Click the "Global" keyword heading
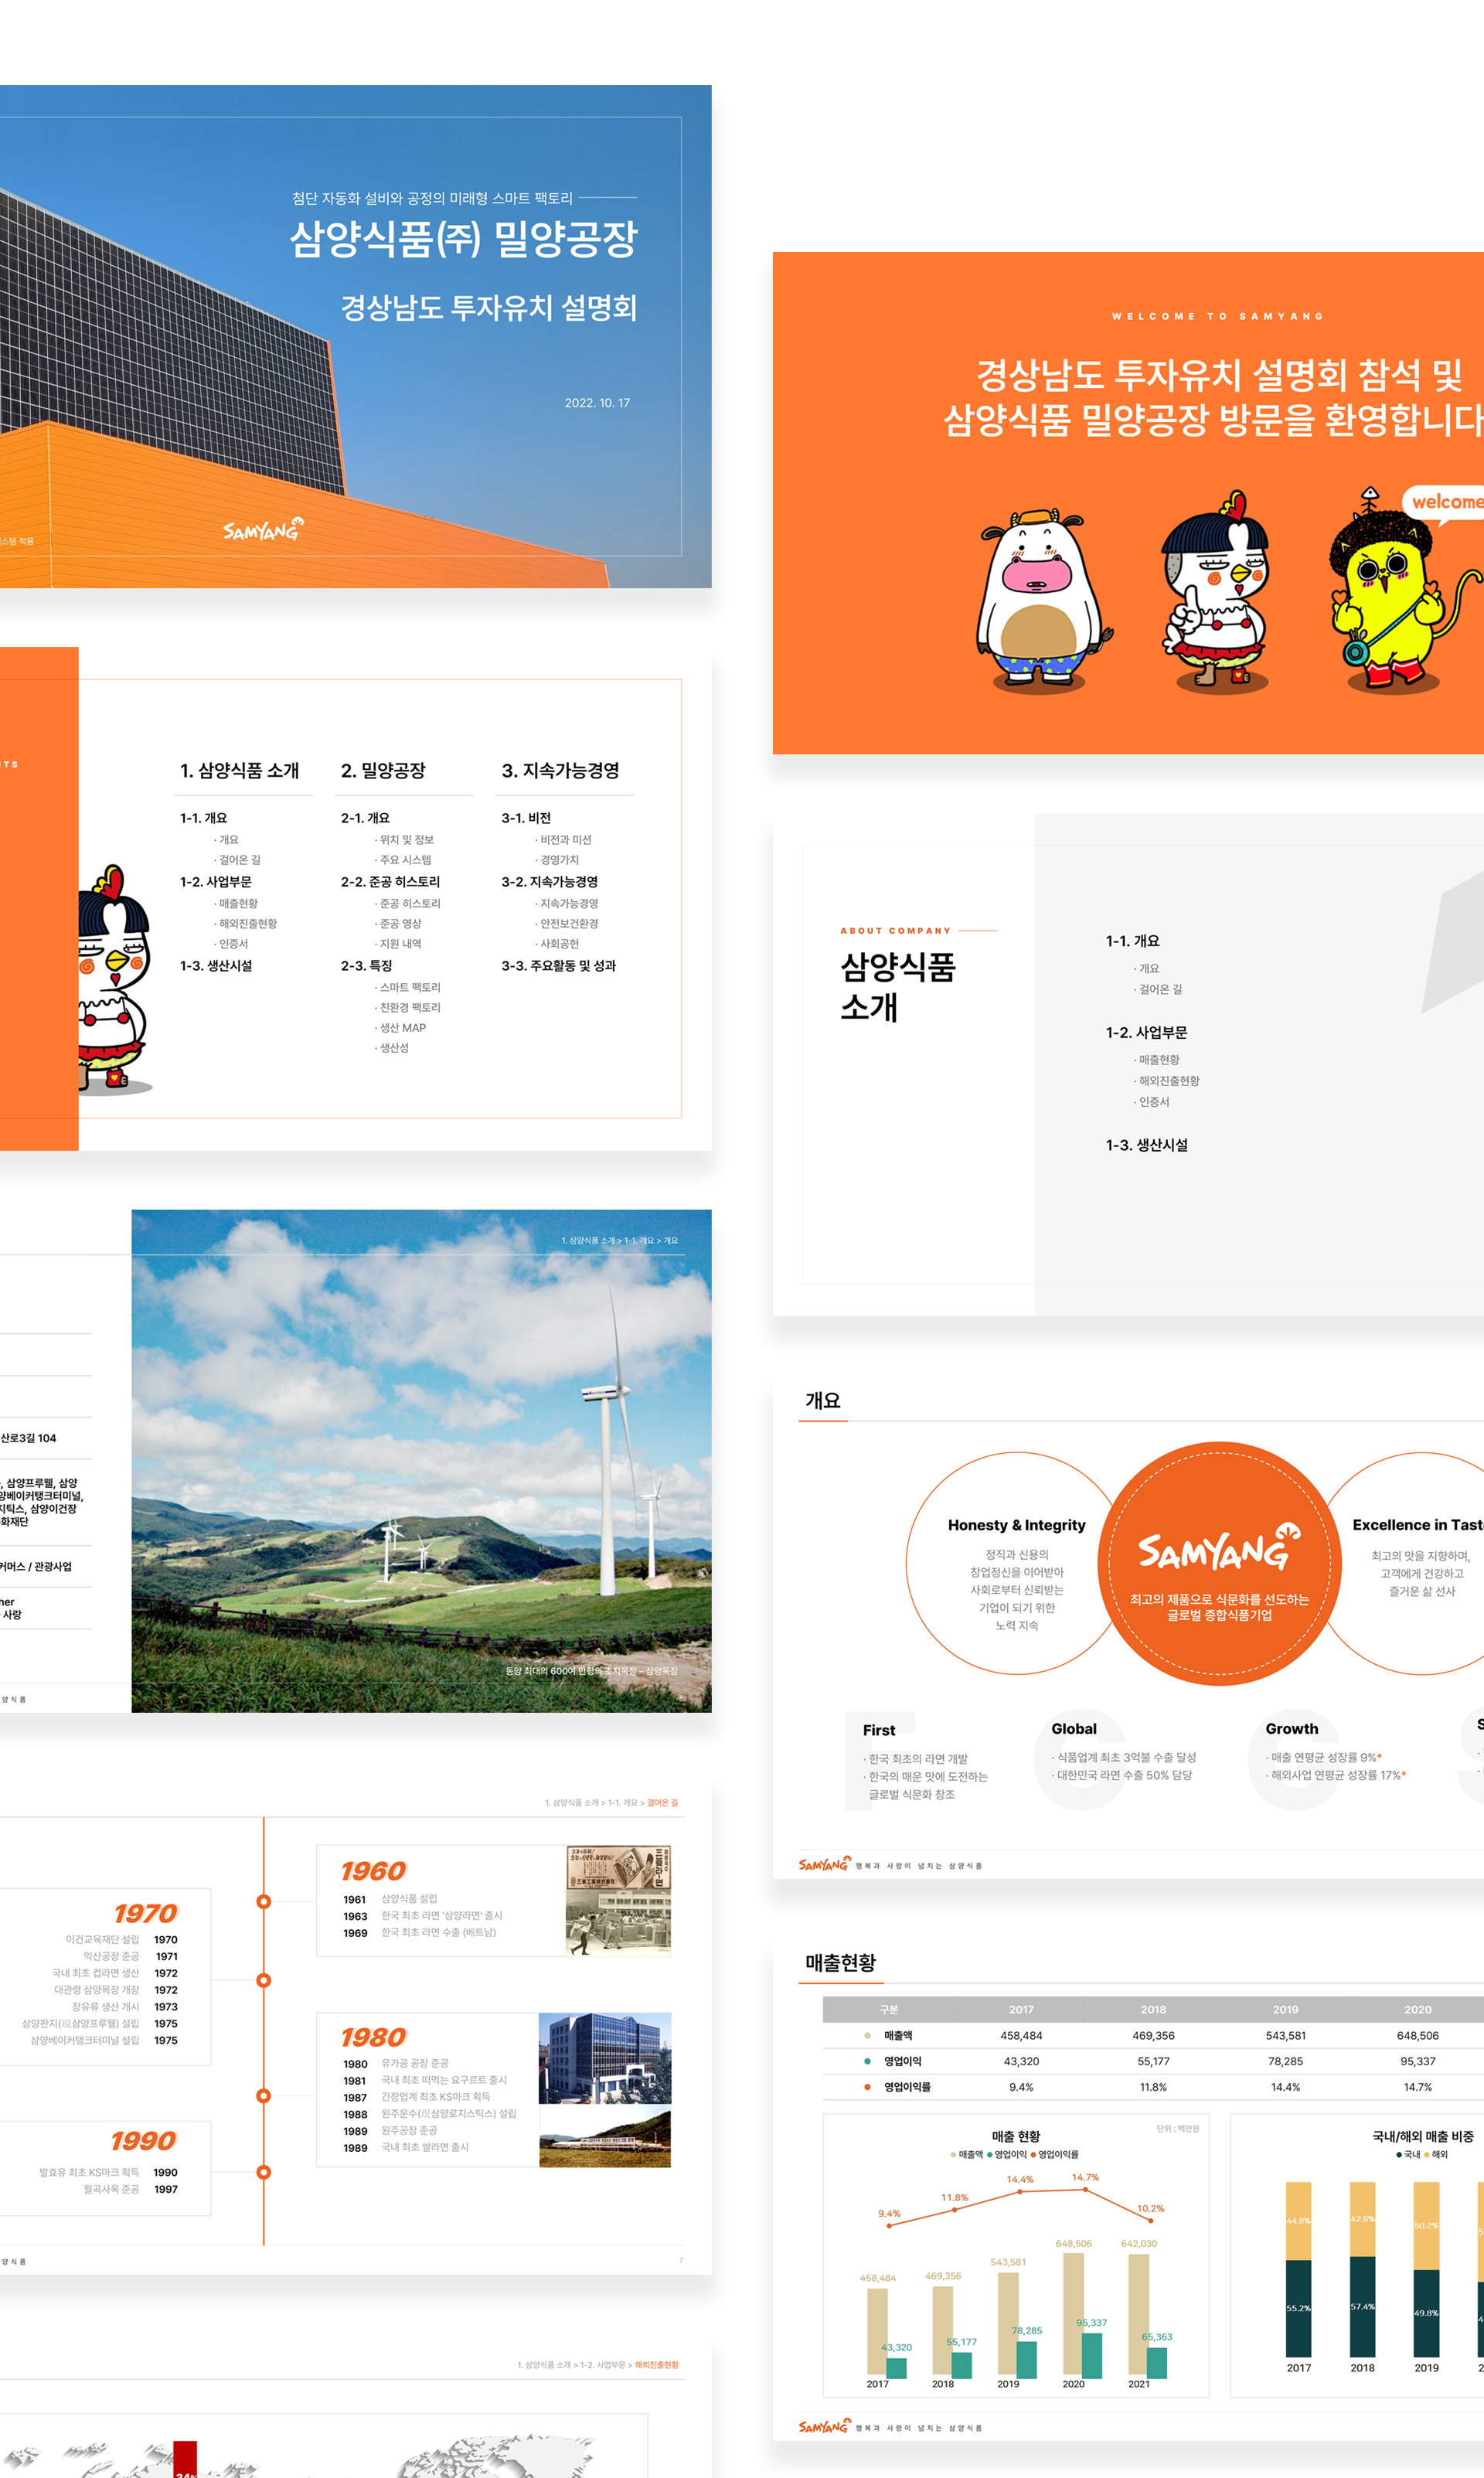Screen dimensions: 1484x2478 click(x=1074, y=1729)
